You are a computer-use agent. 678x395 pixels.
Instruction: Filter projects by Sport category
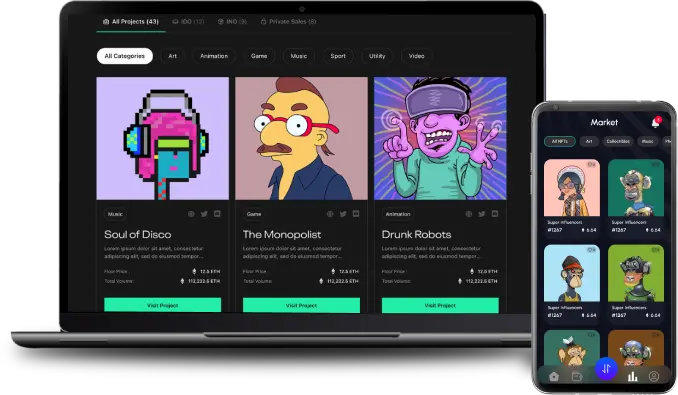click(338, 56)
